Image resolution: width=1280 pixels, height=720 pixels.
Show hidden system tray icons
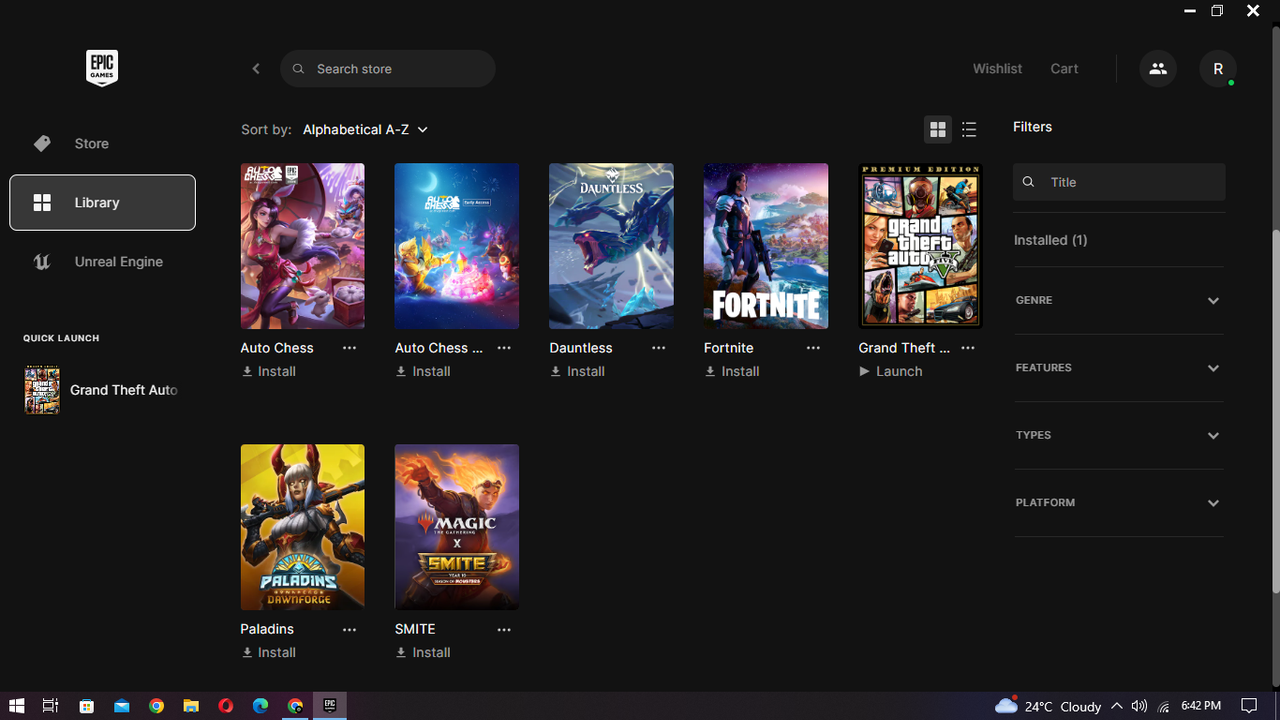(x=1117, y=706)
